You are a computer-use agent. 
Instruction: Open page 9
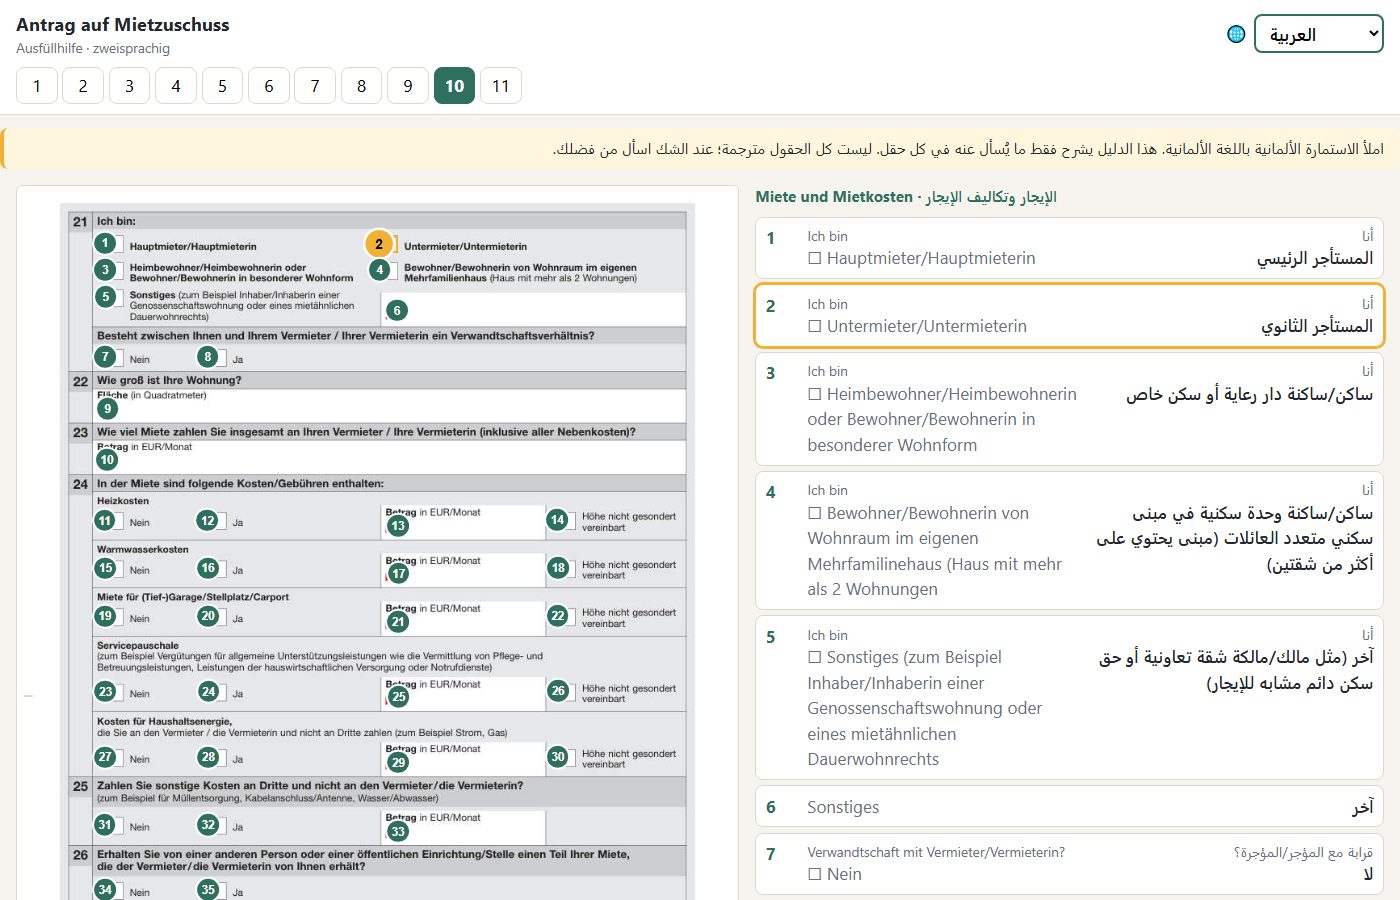tap(408, 86)
